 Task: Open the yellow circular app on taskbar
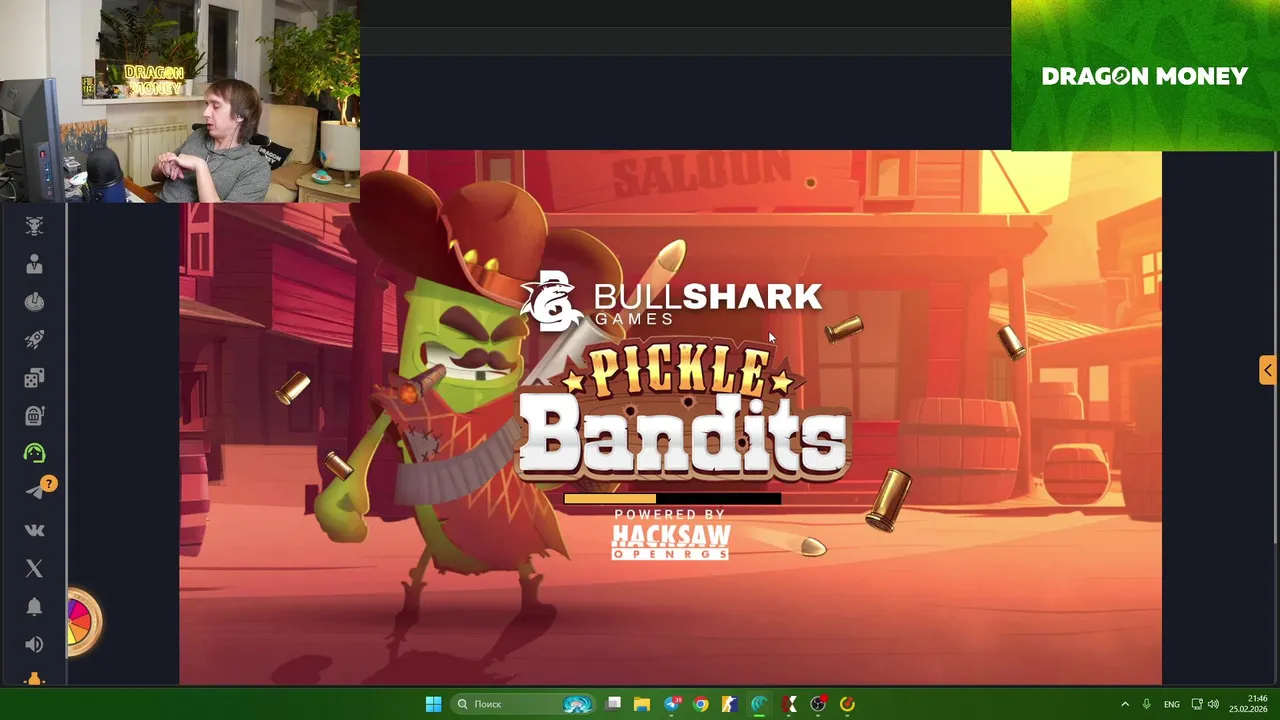click(x=847, y=704)
